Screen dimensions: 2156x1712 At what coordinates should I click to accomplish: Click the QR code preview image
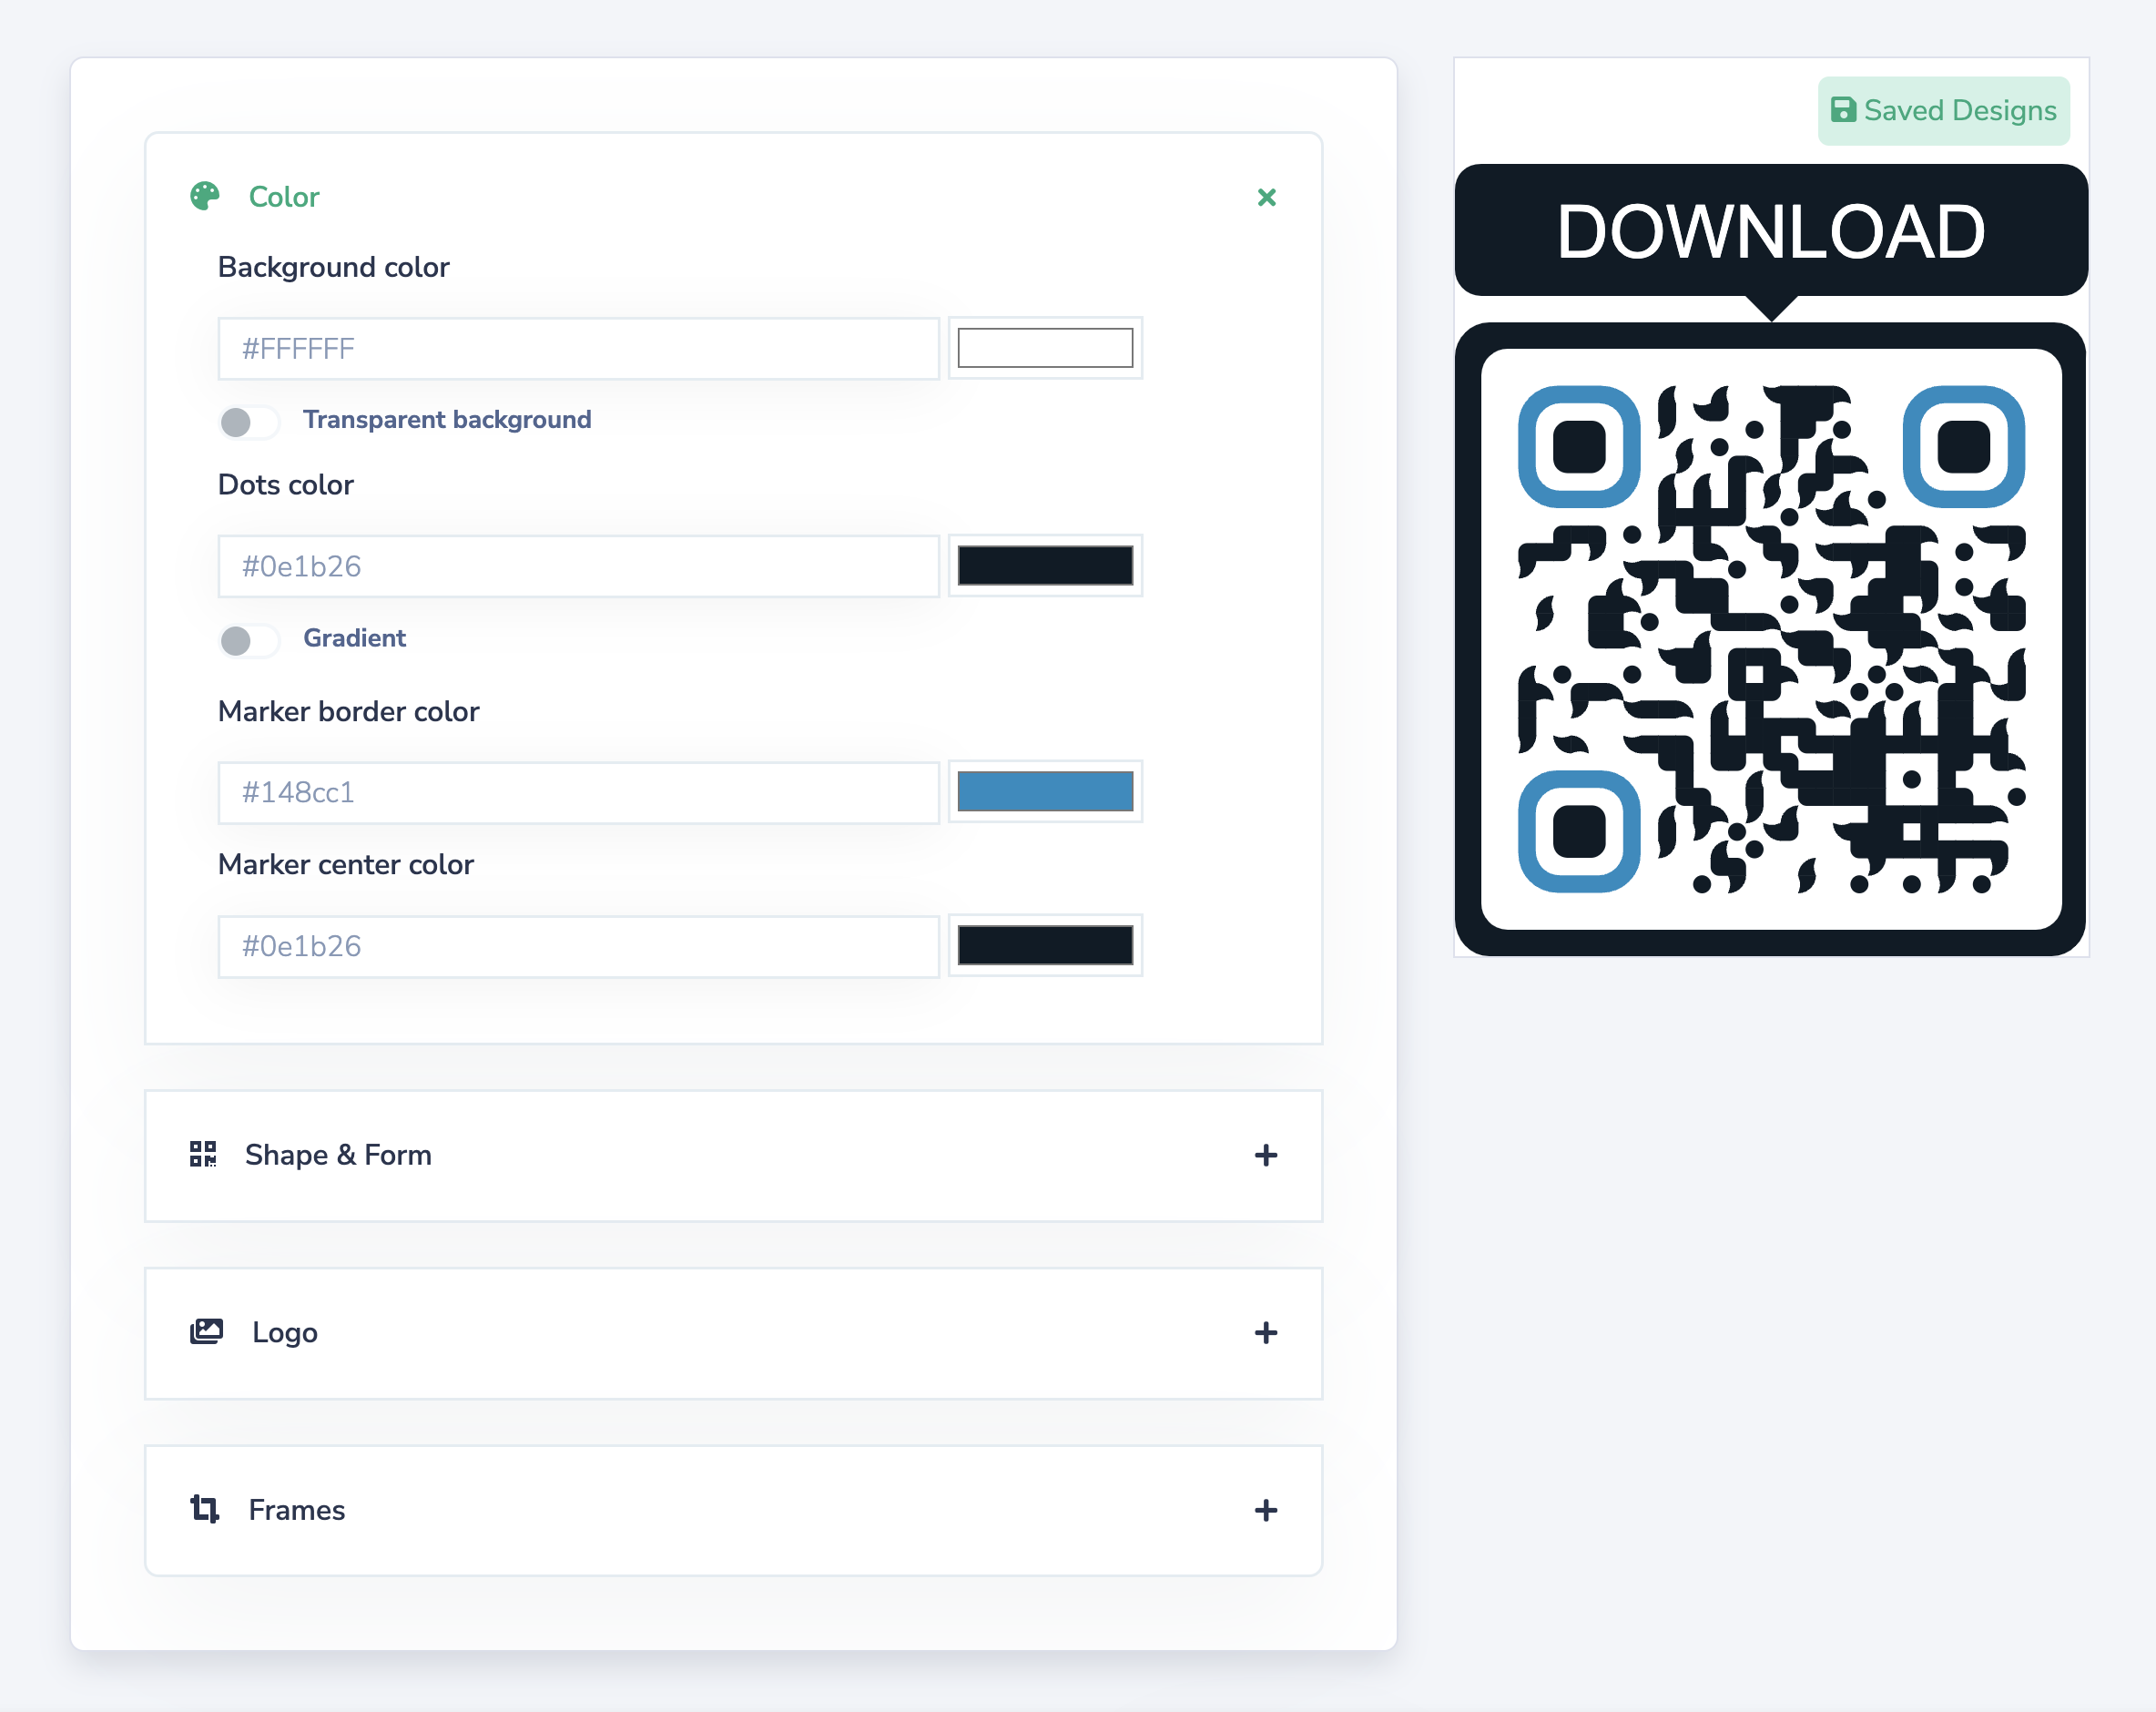tap(1771, 638)
